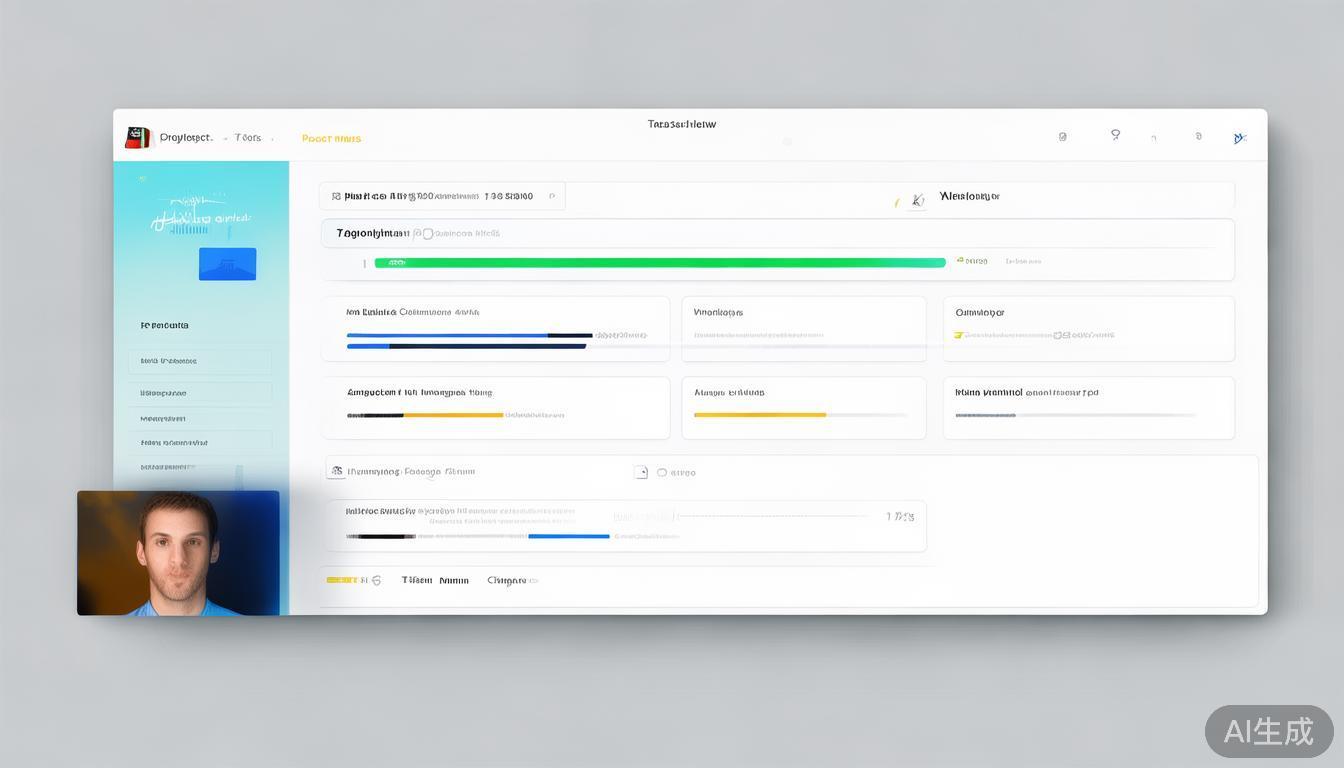This screenshot has width=1344, height=768.
Task: Toggle the small circle icon beside yellow footer bar
Action: 376,580
